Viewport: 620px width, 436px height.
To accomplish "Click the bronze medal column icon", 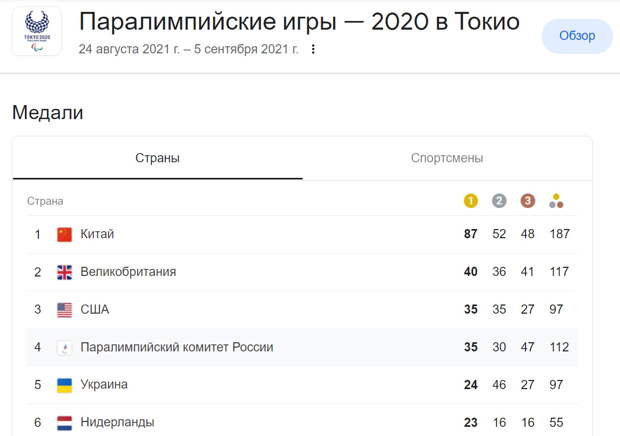I will [x=527, y=201].
